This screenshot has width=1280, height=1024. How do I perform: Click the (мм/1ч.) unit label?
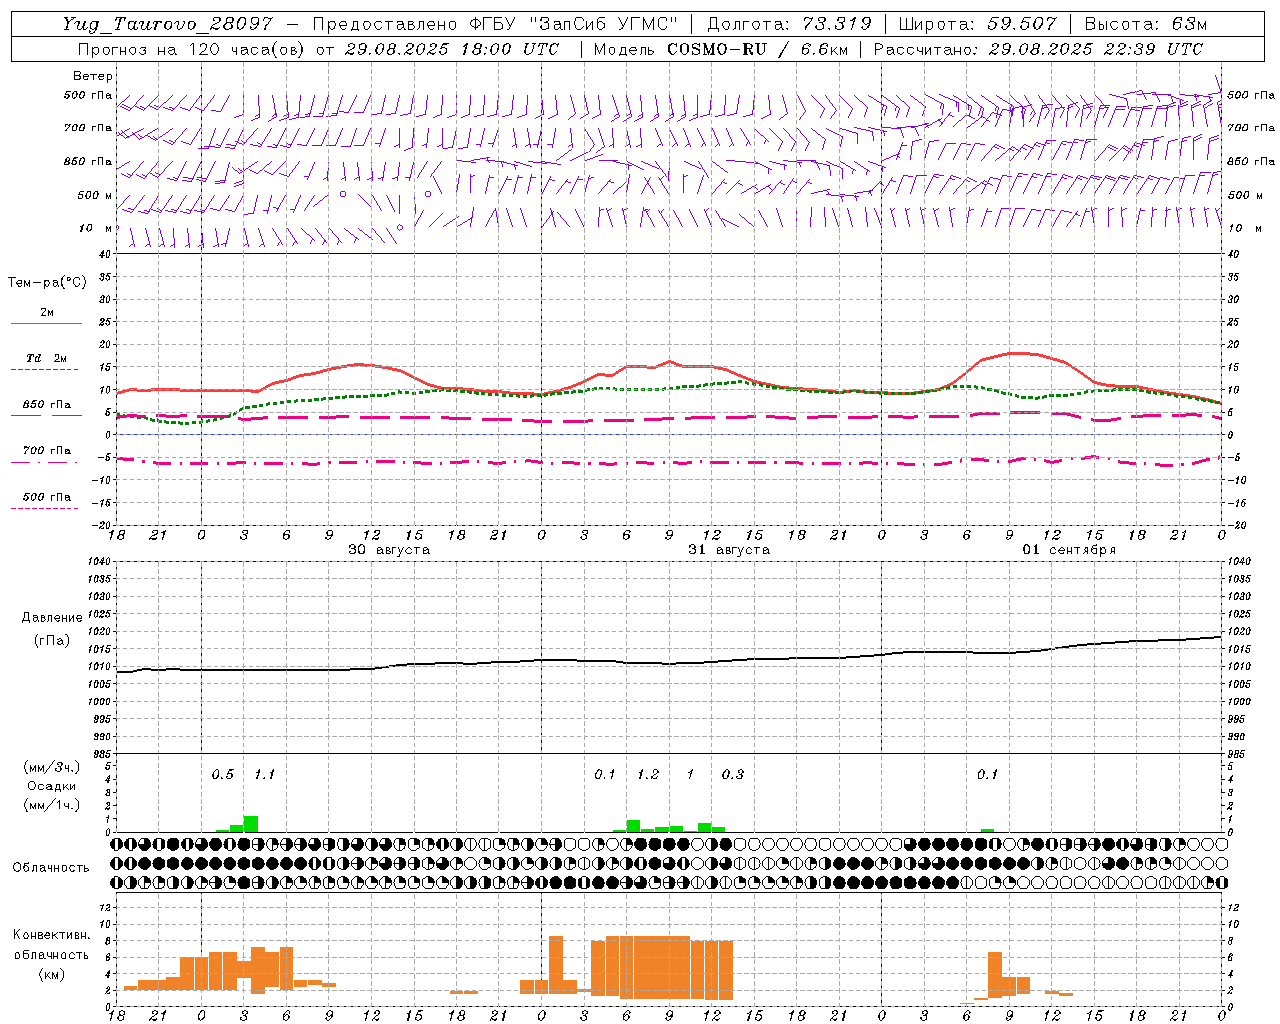[51, 805]
